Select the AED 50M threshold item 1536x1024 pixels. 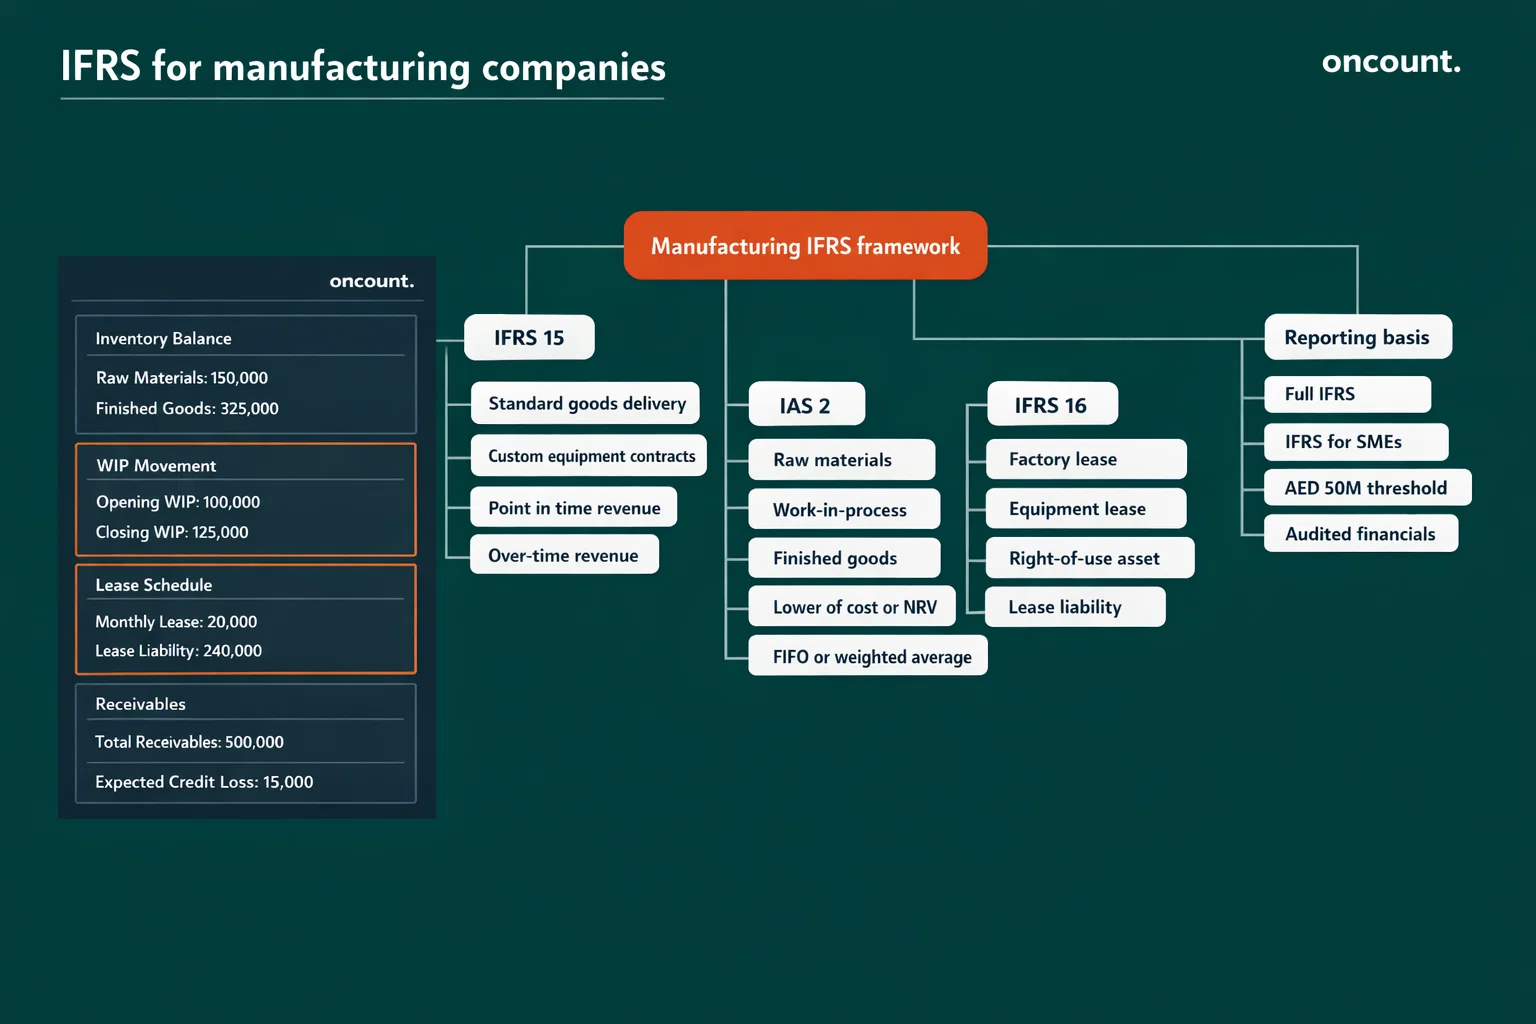tap(1367, 487)
